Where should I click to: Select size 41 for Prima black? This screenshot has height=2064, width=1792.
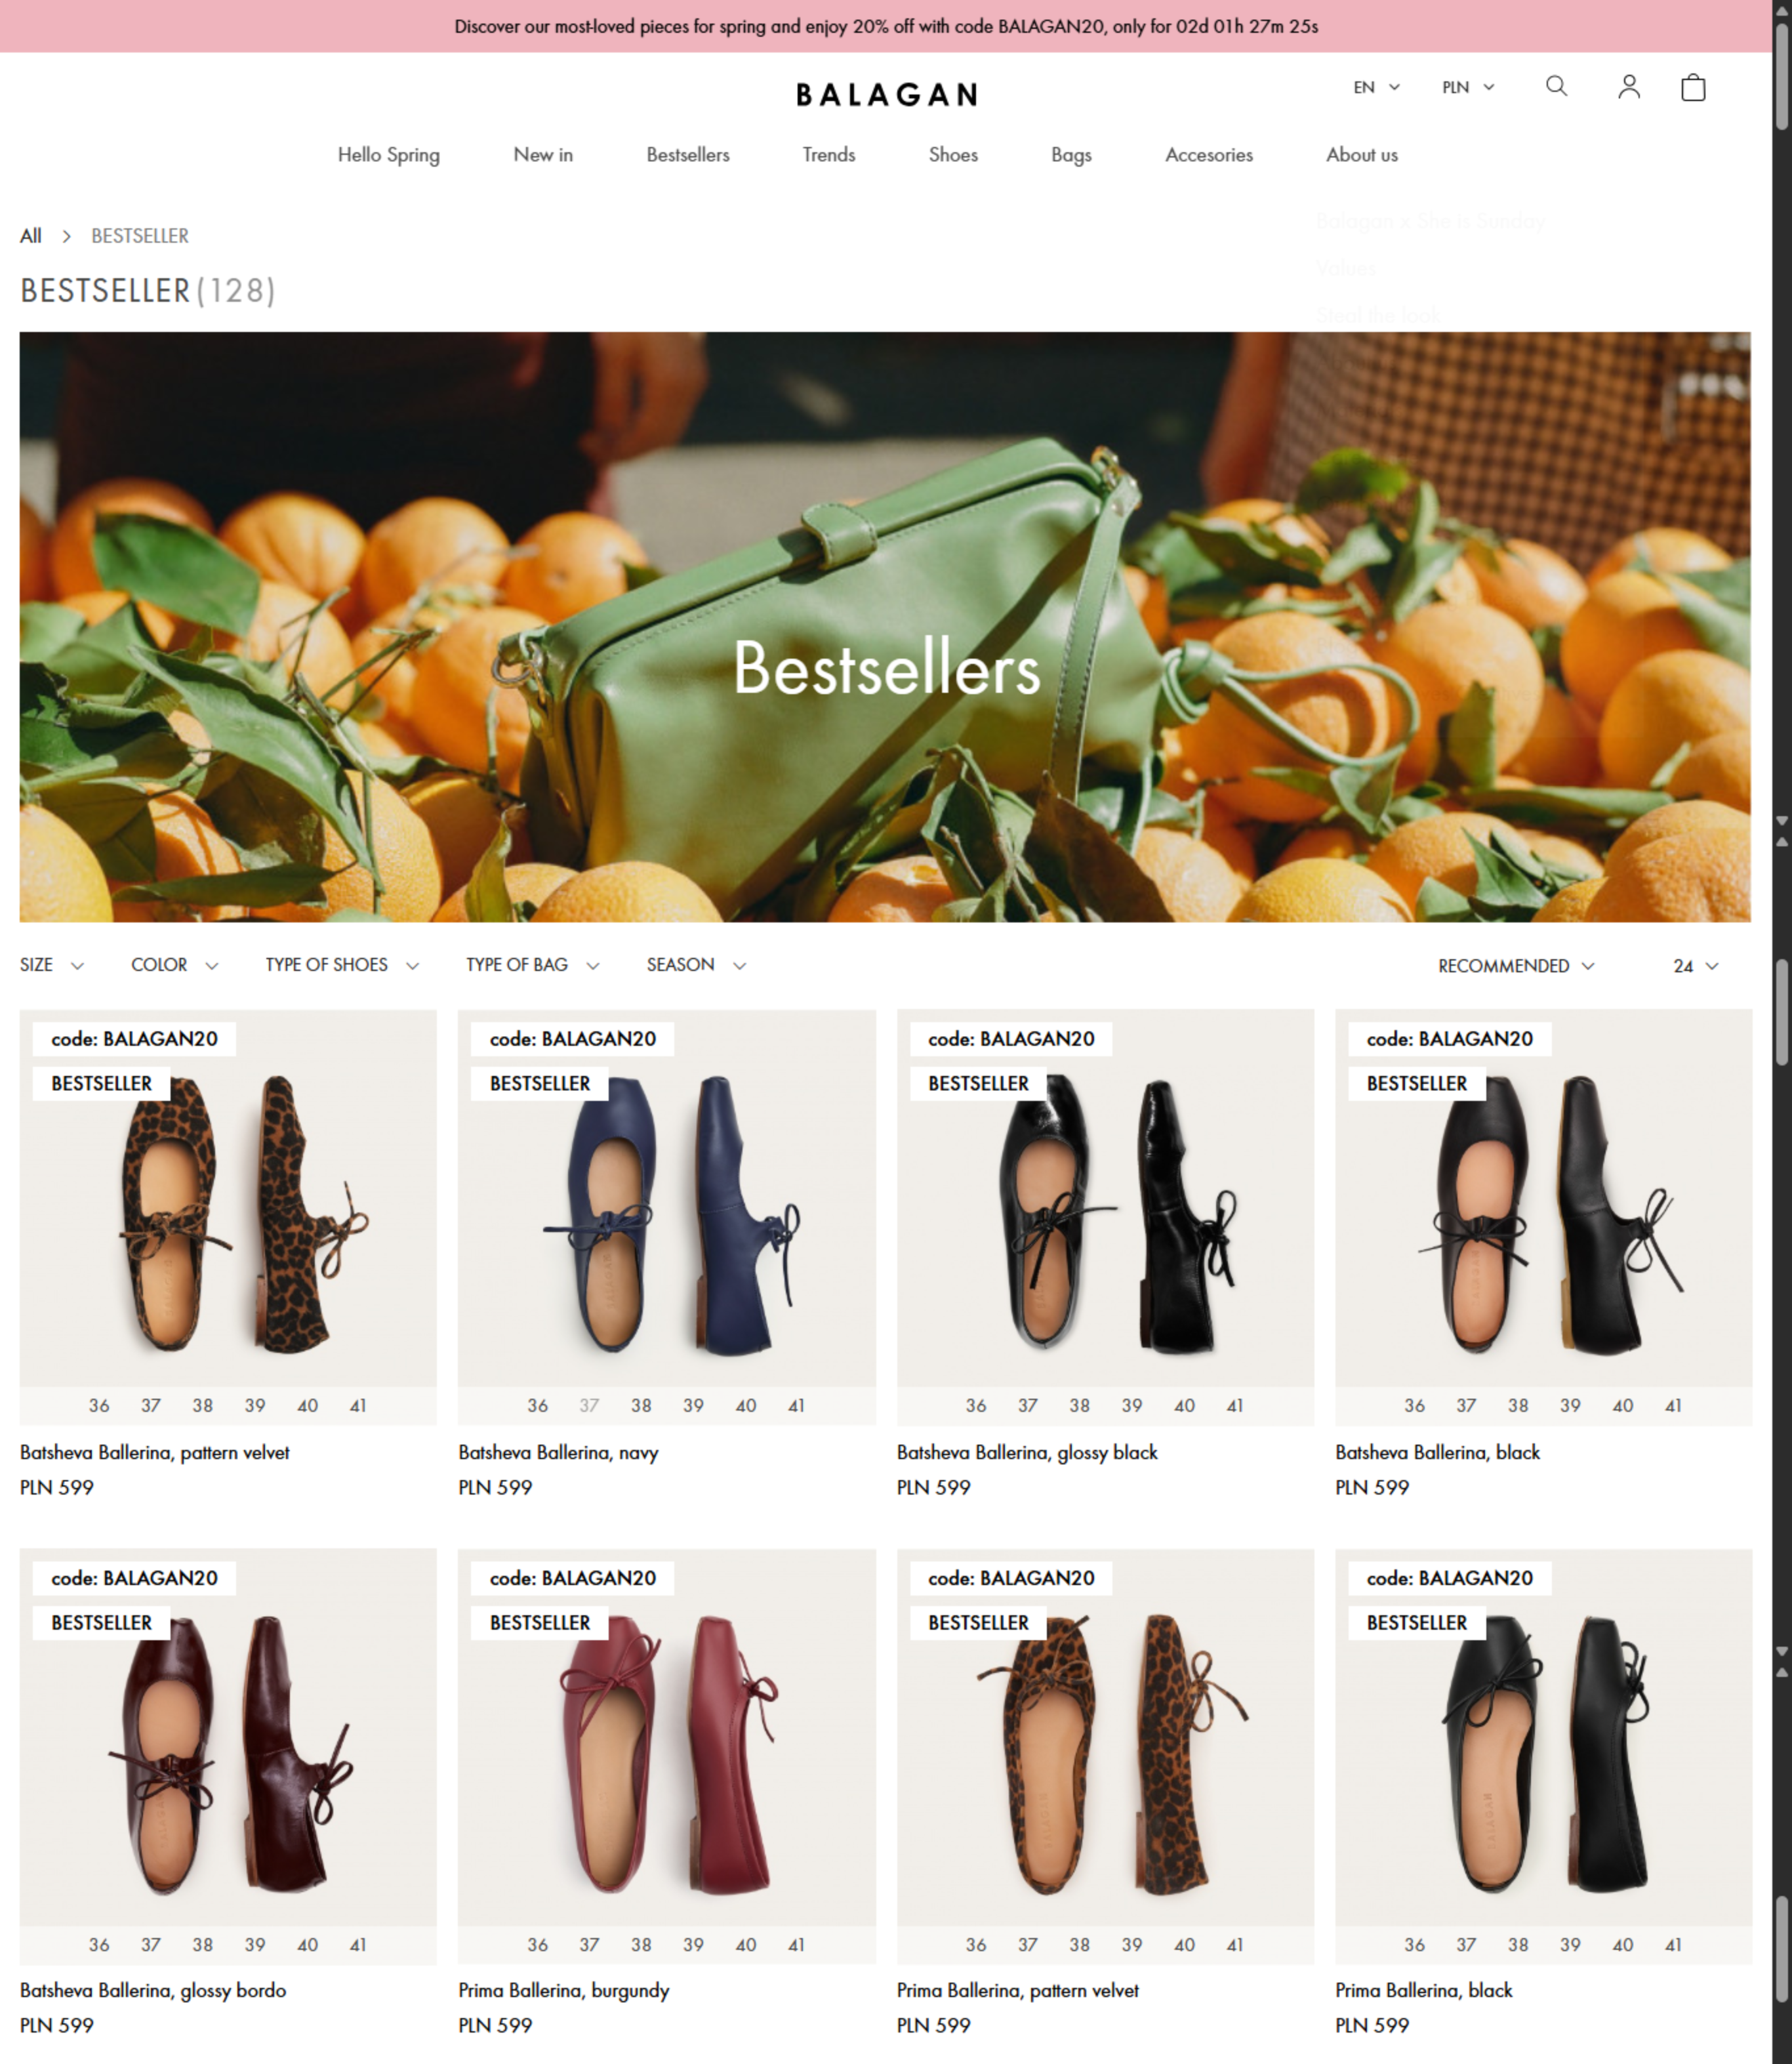click(1673, 1945)
